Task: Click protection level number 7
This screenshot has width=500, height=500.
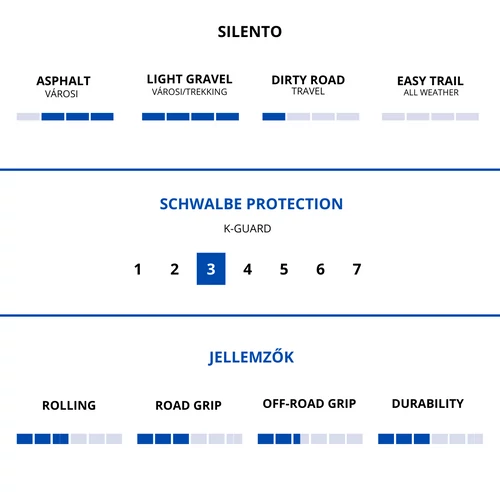Action: click(x=357, y=269)
